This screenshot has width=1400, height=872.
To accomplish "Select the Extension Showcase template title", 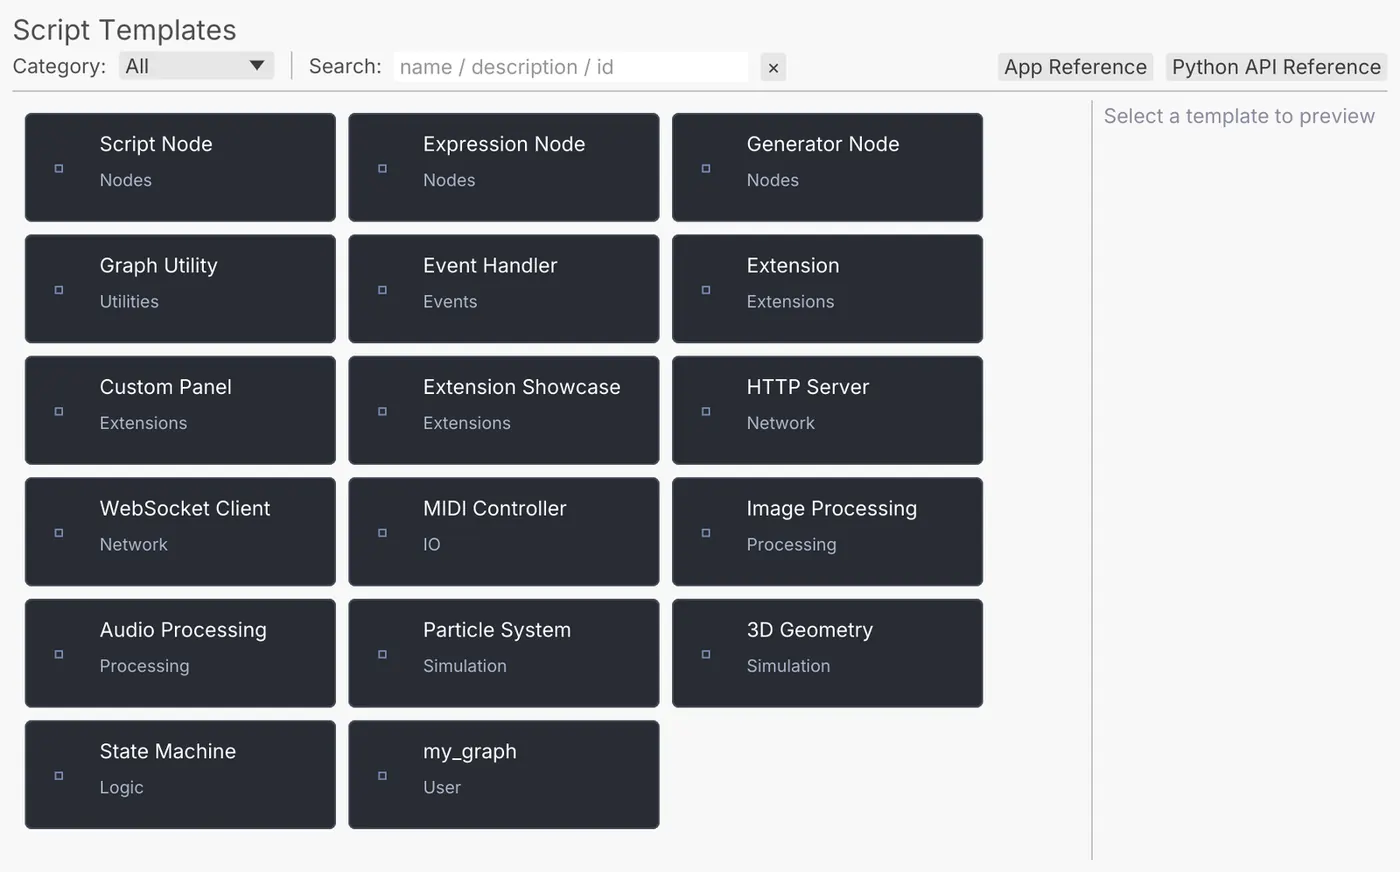I will 522,387.
